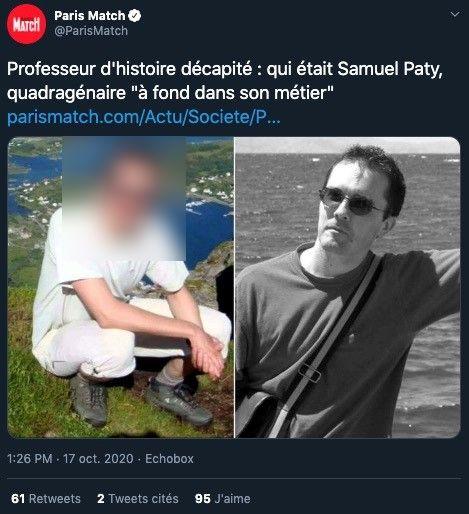Screen dimensions: 469x514
Task: Visit the @ParisMatch handle profile
Action: 91,31
